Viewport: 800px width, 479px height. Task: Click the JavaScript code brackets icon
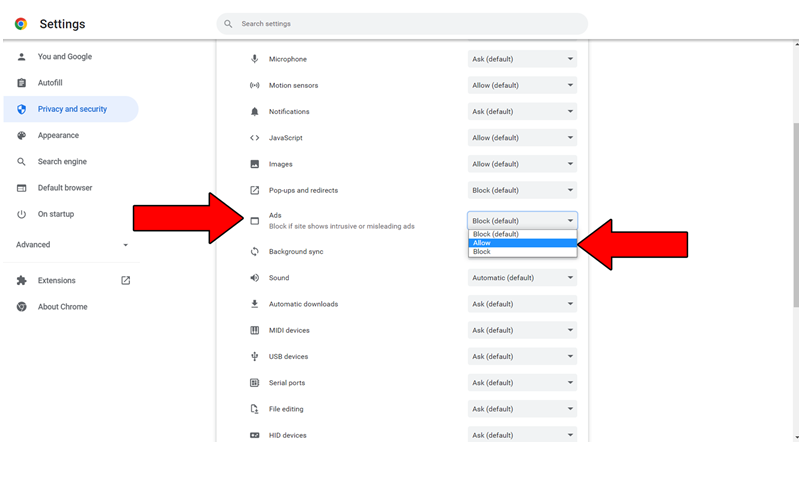click(254, 138)
